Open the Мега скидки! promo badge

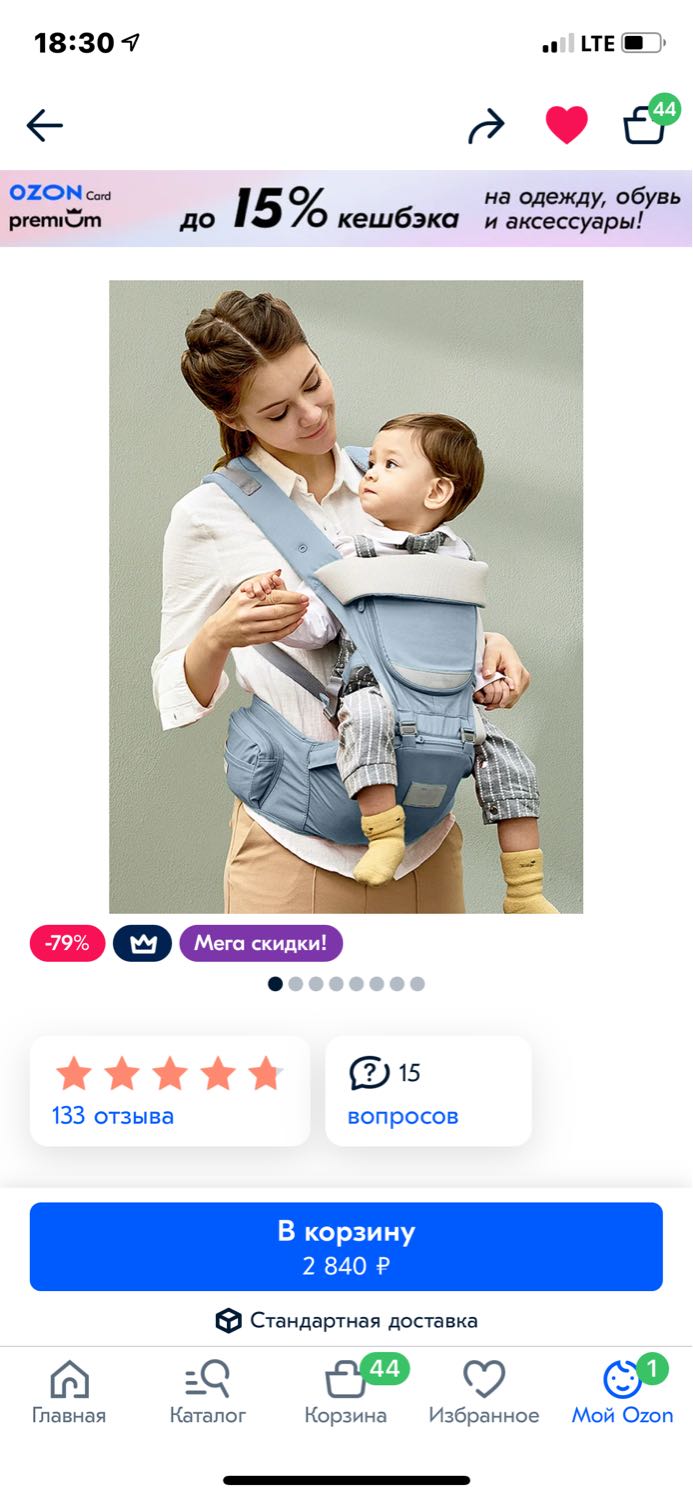261,943
